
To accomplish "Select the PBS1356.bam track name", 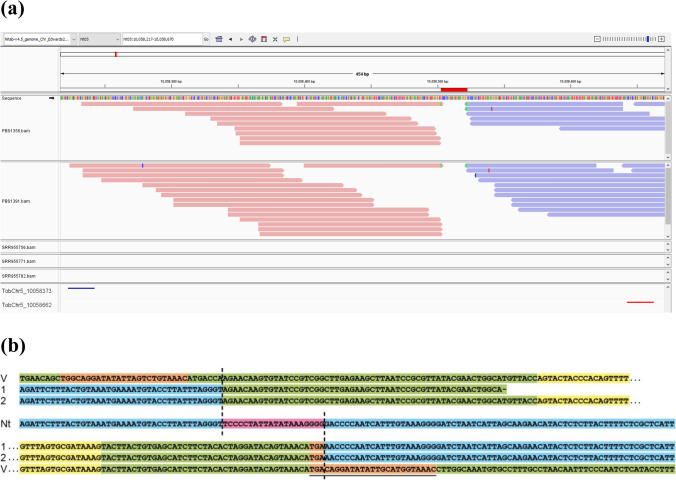I will [x=16, y=130].
